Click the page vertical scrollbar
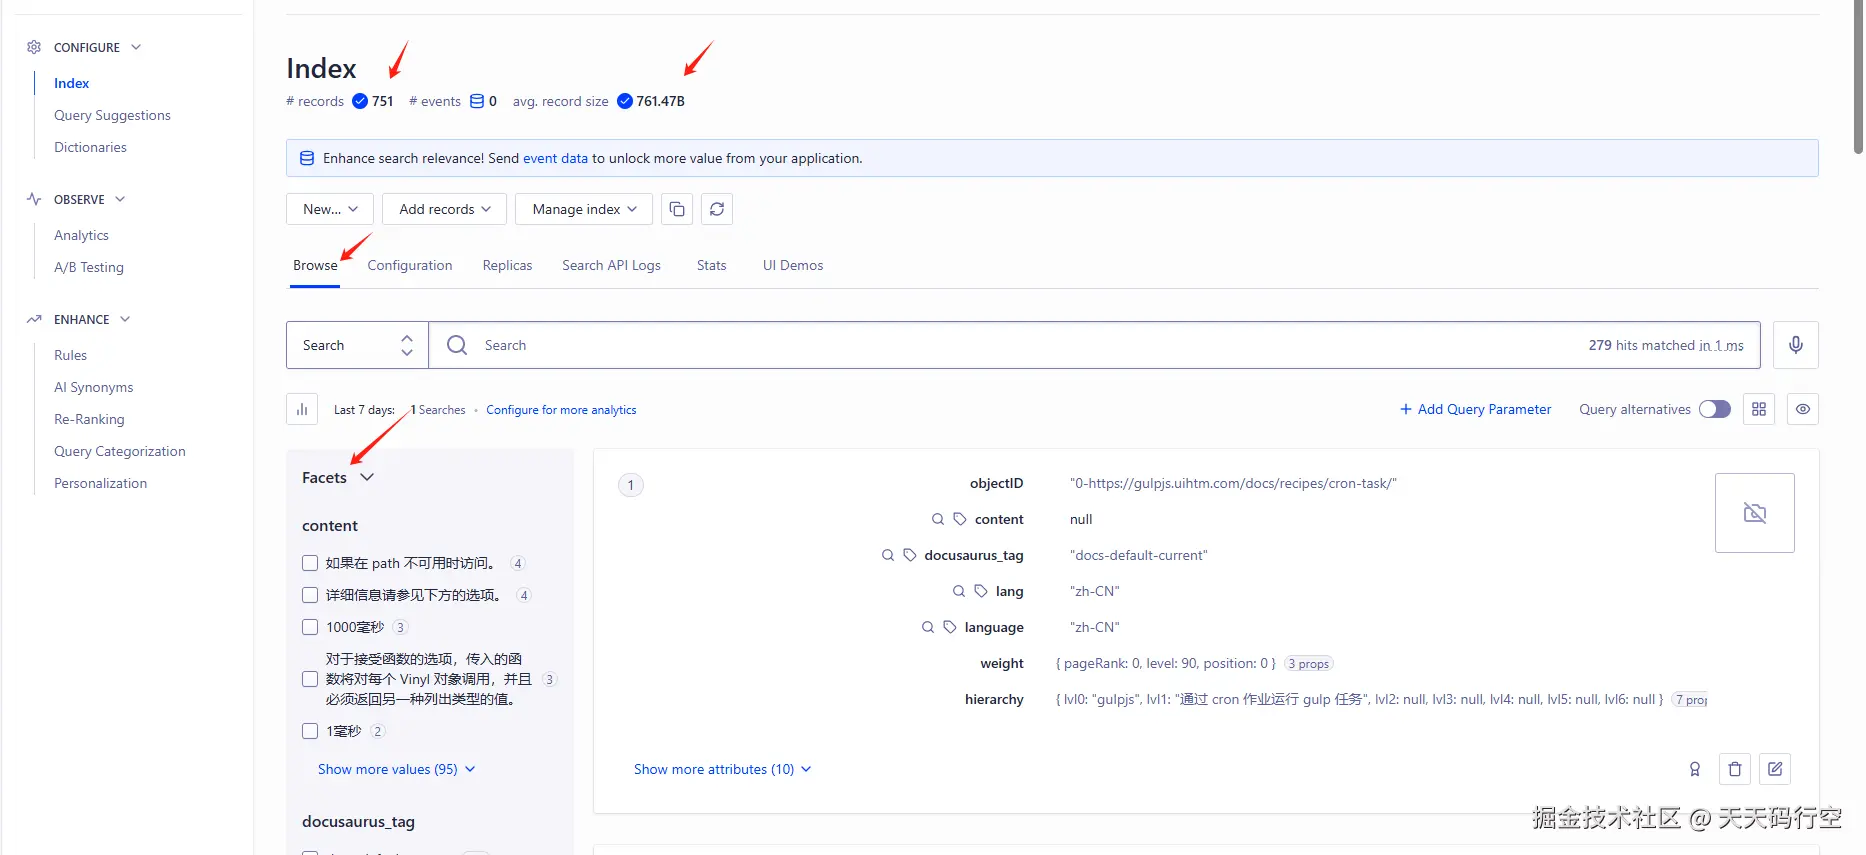 (1858, 77)
